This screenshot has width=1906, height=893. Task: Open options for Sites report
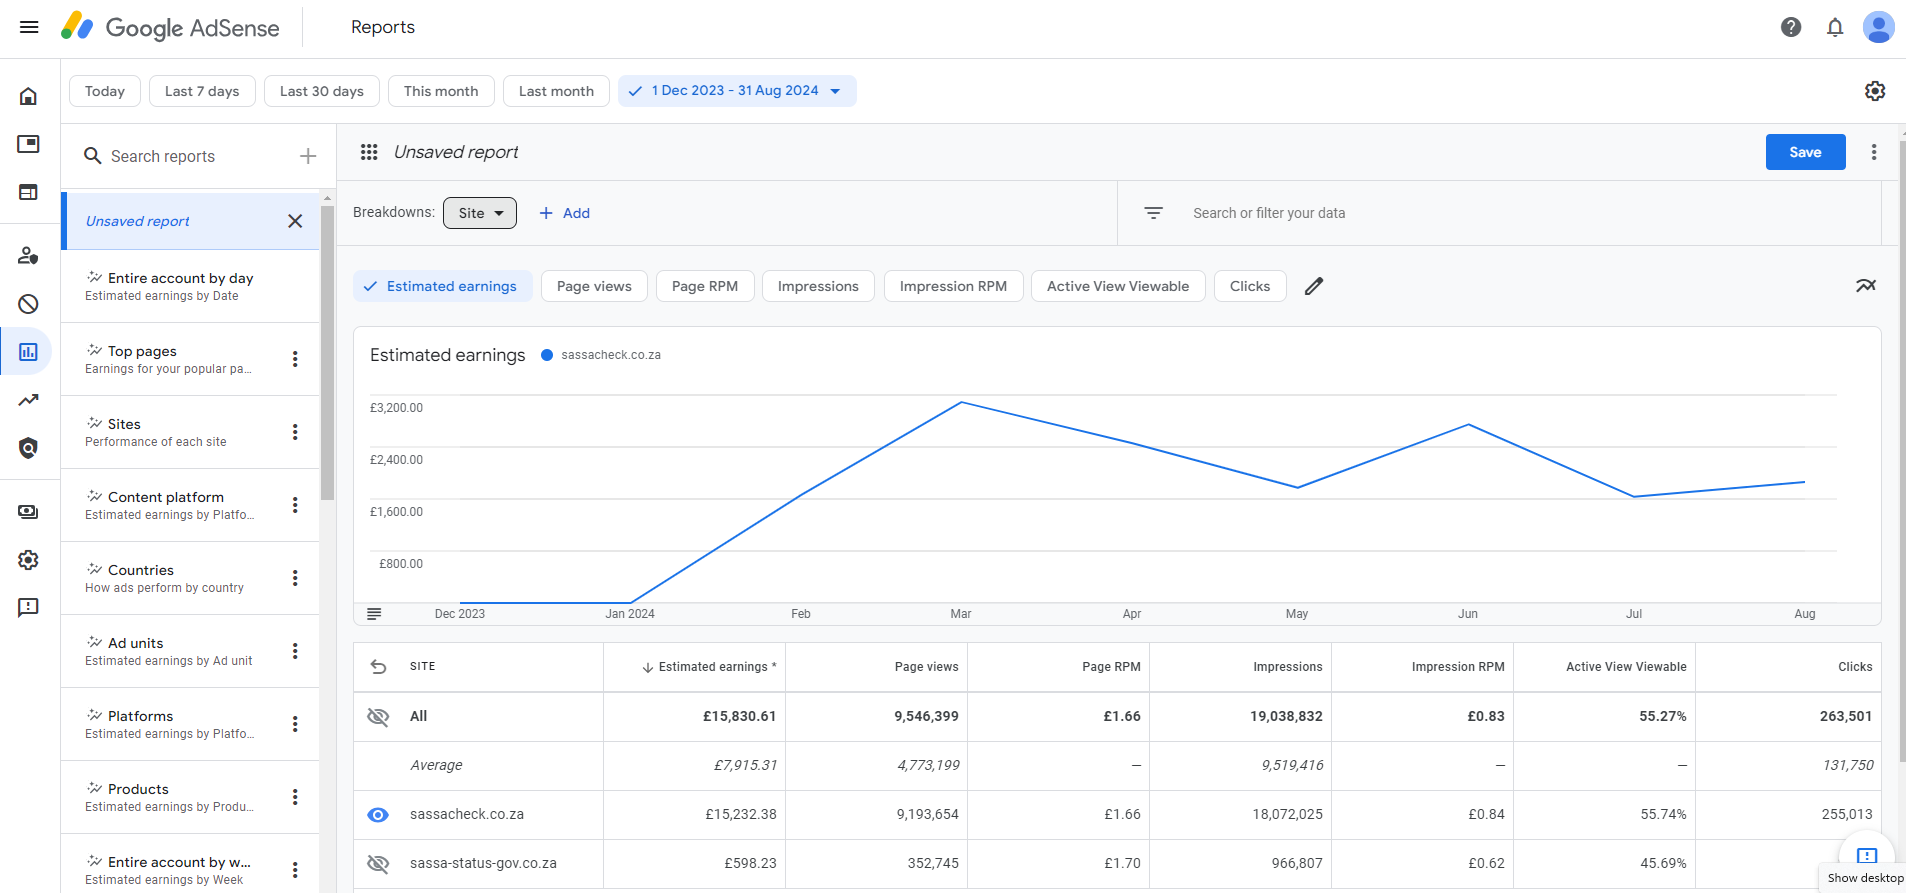(295, 432)
